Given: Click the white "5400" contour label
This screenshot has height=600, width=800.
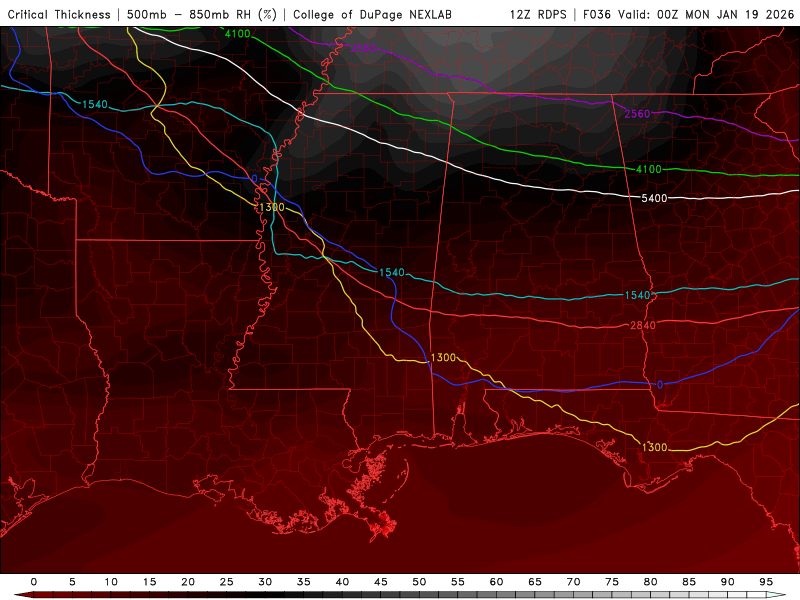Looking at the screenshot, I should click(654, 198).
